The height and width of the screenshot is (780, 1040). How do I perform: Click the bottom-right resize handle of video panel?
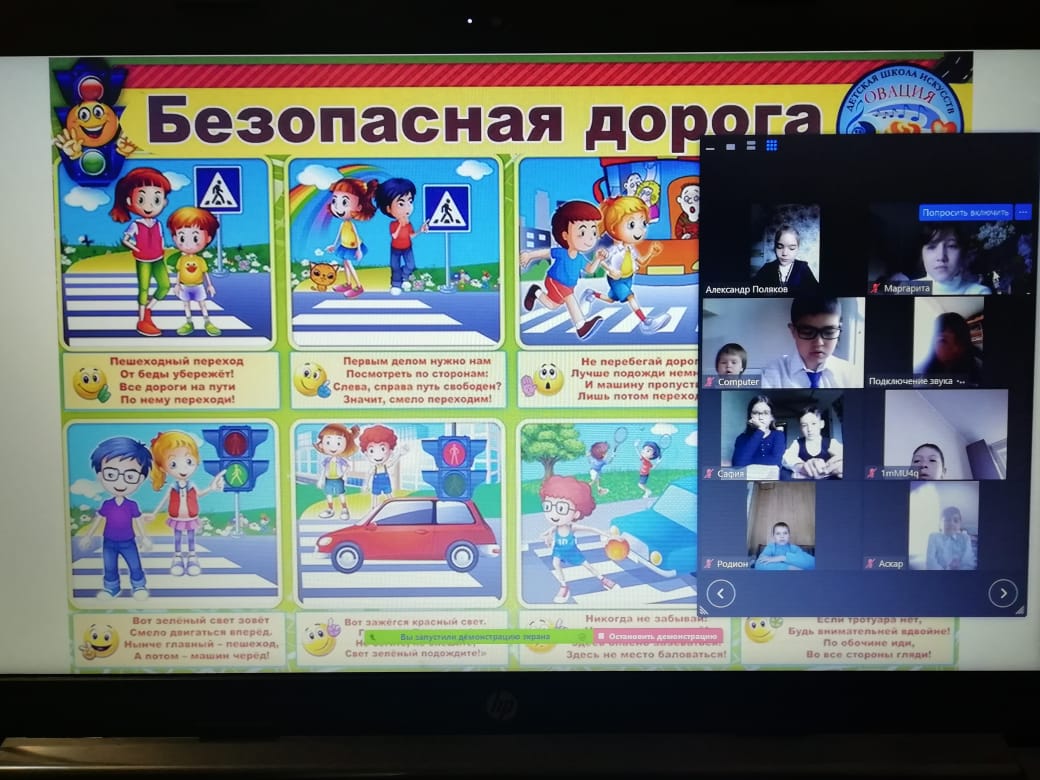[1019, 610]
